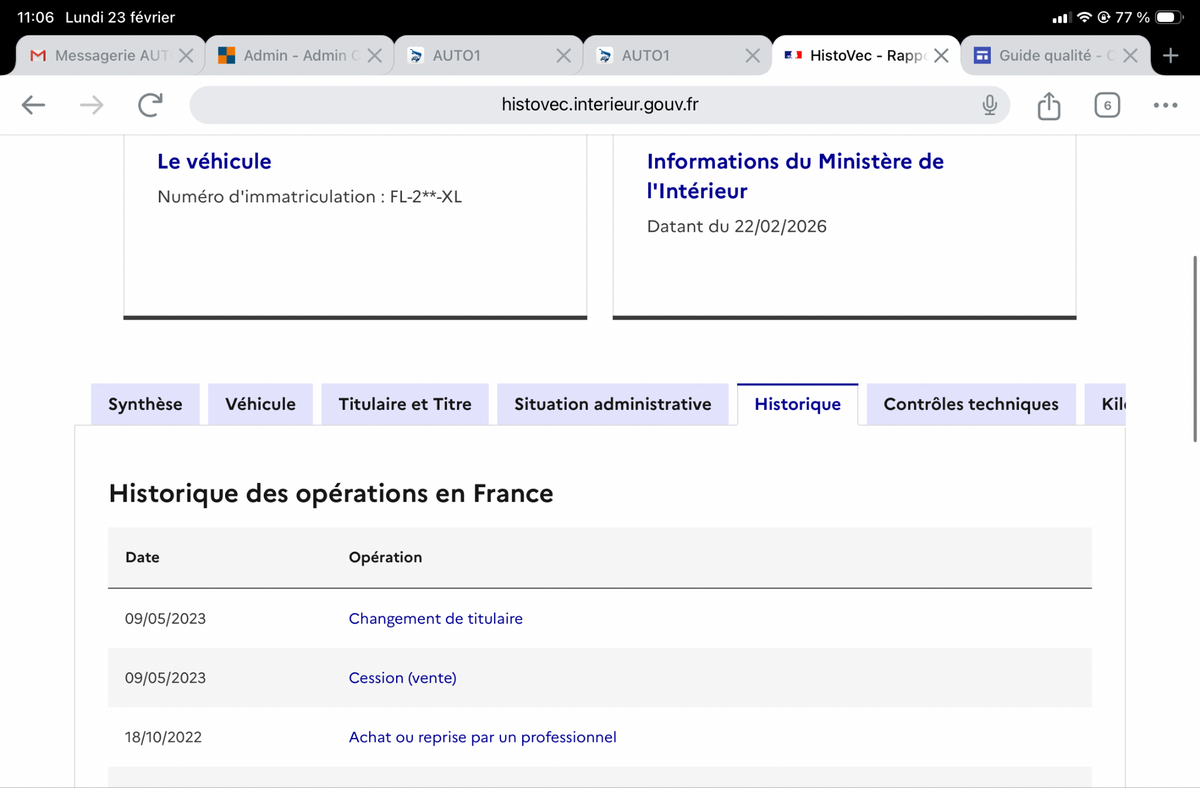Click the Changement de titulaire link
This screenshot has height=788, width=1200.
point(435,618)
